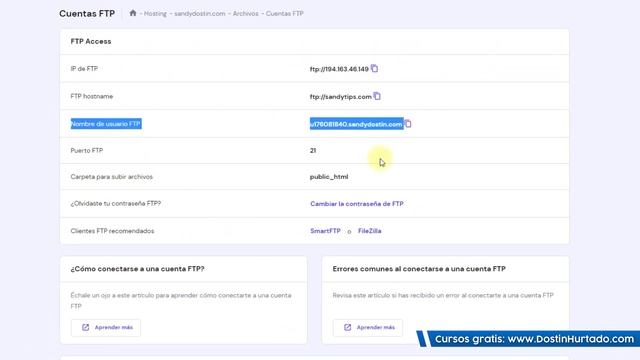The width and height of the screenshot is (640, 360).
Task: Click Cuentas FTP in the breadcrumb
Action: click(284, 13)
